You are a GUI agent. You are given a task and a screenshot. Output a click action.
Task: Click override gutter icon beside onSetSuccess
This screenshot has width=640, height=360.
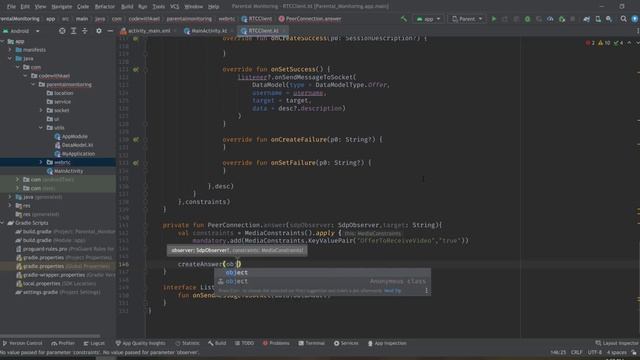coord(136,69)
